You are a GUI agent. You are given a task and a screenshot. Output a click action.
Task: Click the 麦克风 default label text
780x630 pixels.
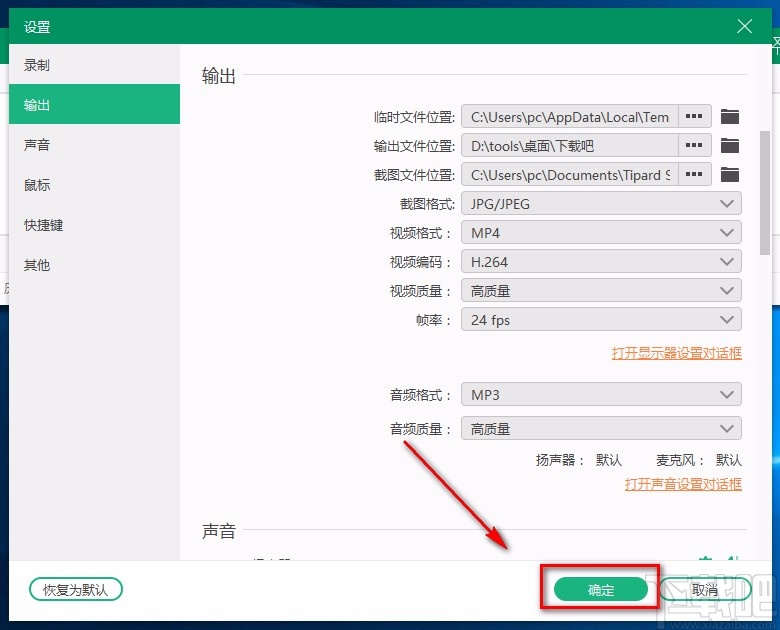698,460
